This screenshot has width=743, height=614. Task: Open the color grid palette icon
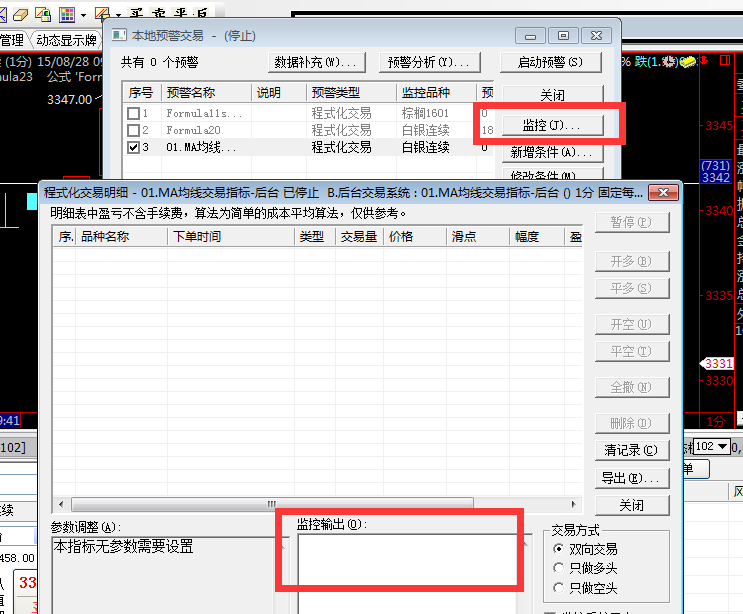[66, 14]
